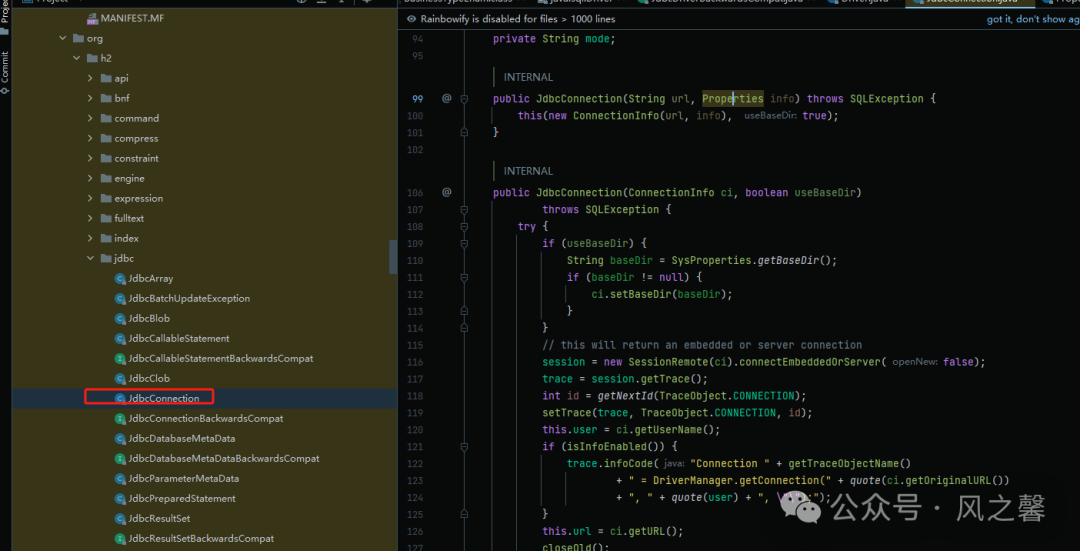This screenshot has height=551, width=1080.
Task: Collapse the jdbc package chevron
Action: click(x=90, y=259)
